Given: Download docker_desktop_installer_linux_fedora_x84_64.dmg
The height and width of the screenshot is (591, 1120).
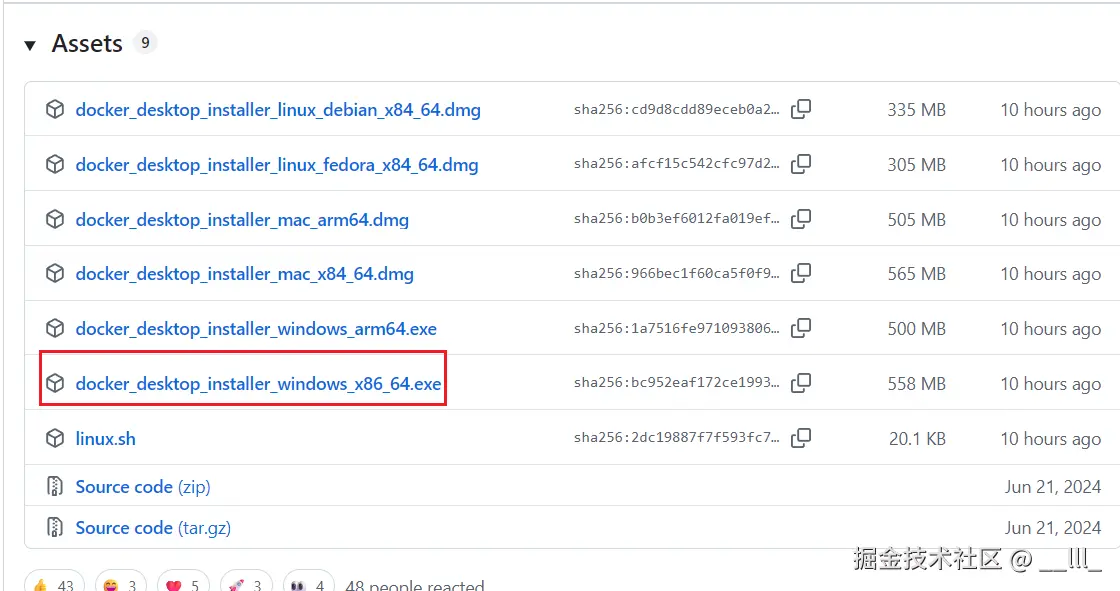Looking at the screenshot, I should point(276,165).
